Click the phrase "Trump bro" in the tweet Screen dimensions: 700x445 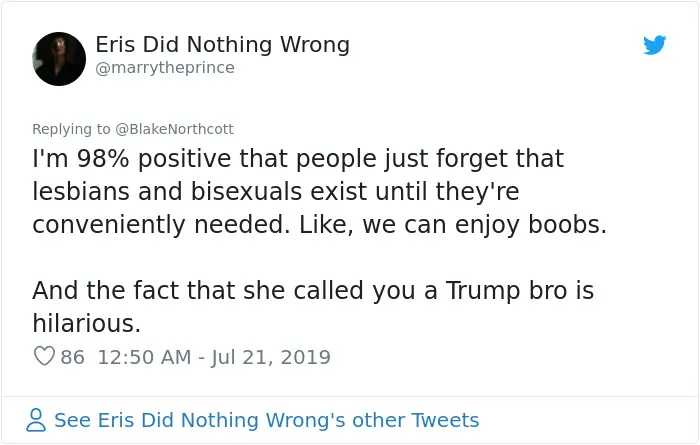[x=506, y=291]
